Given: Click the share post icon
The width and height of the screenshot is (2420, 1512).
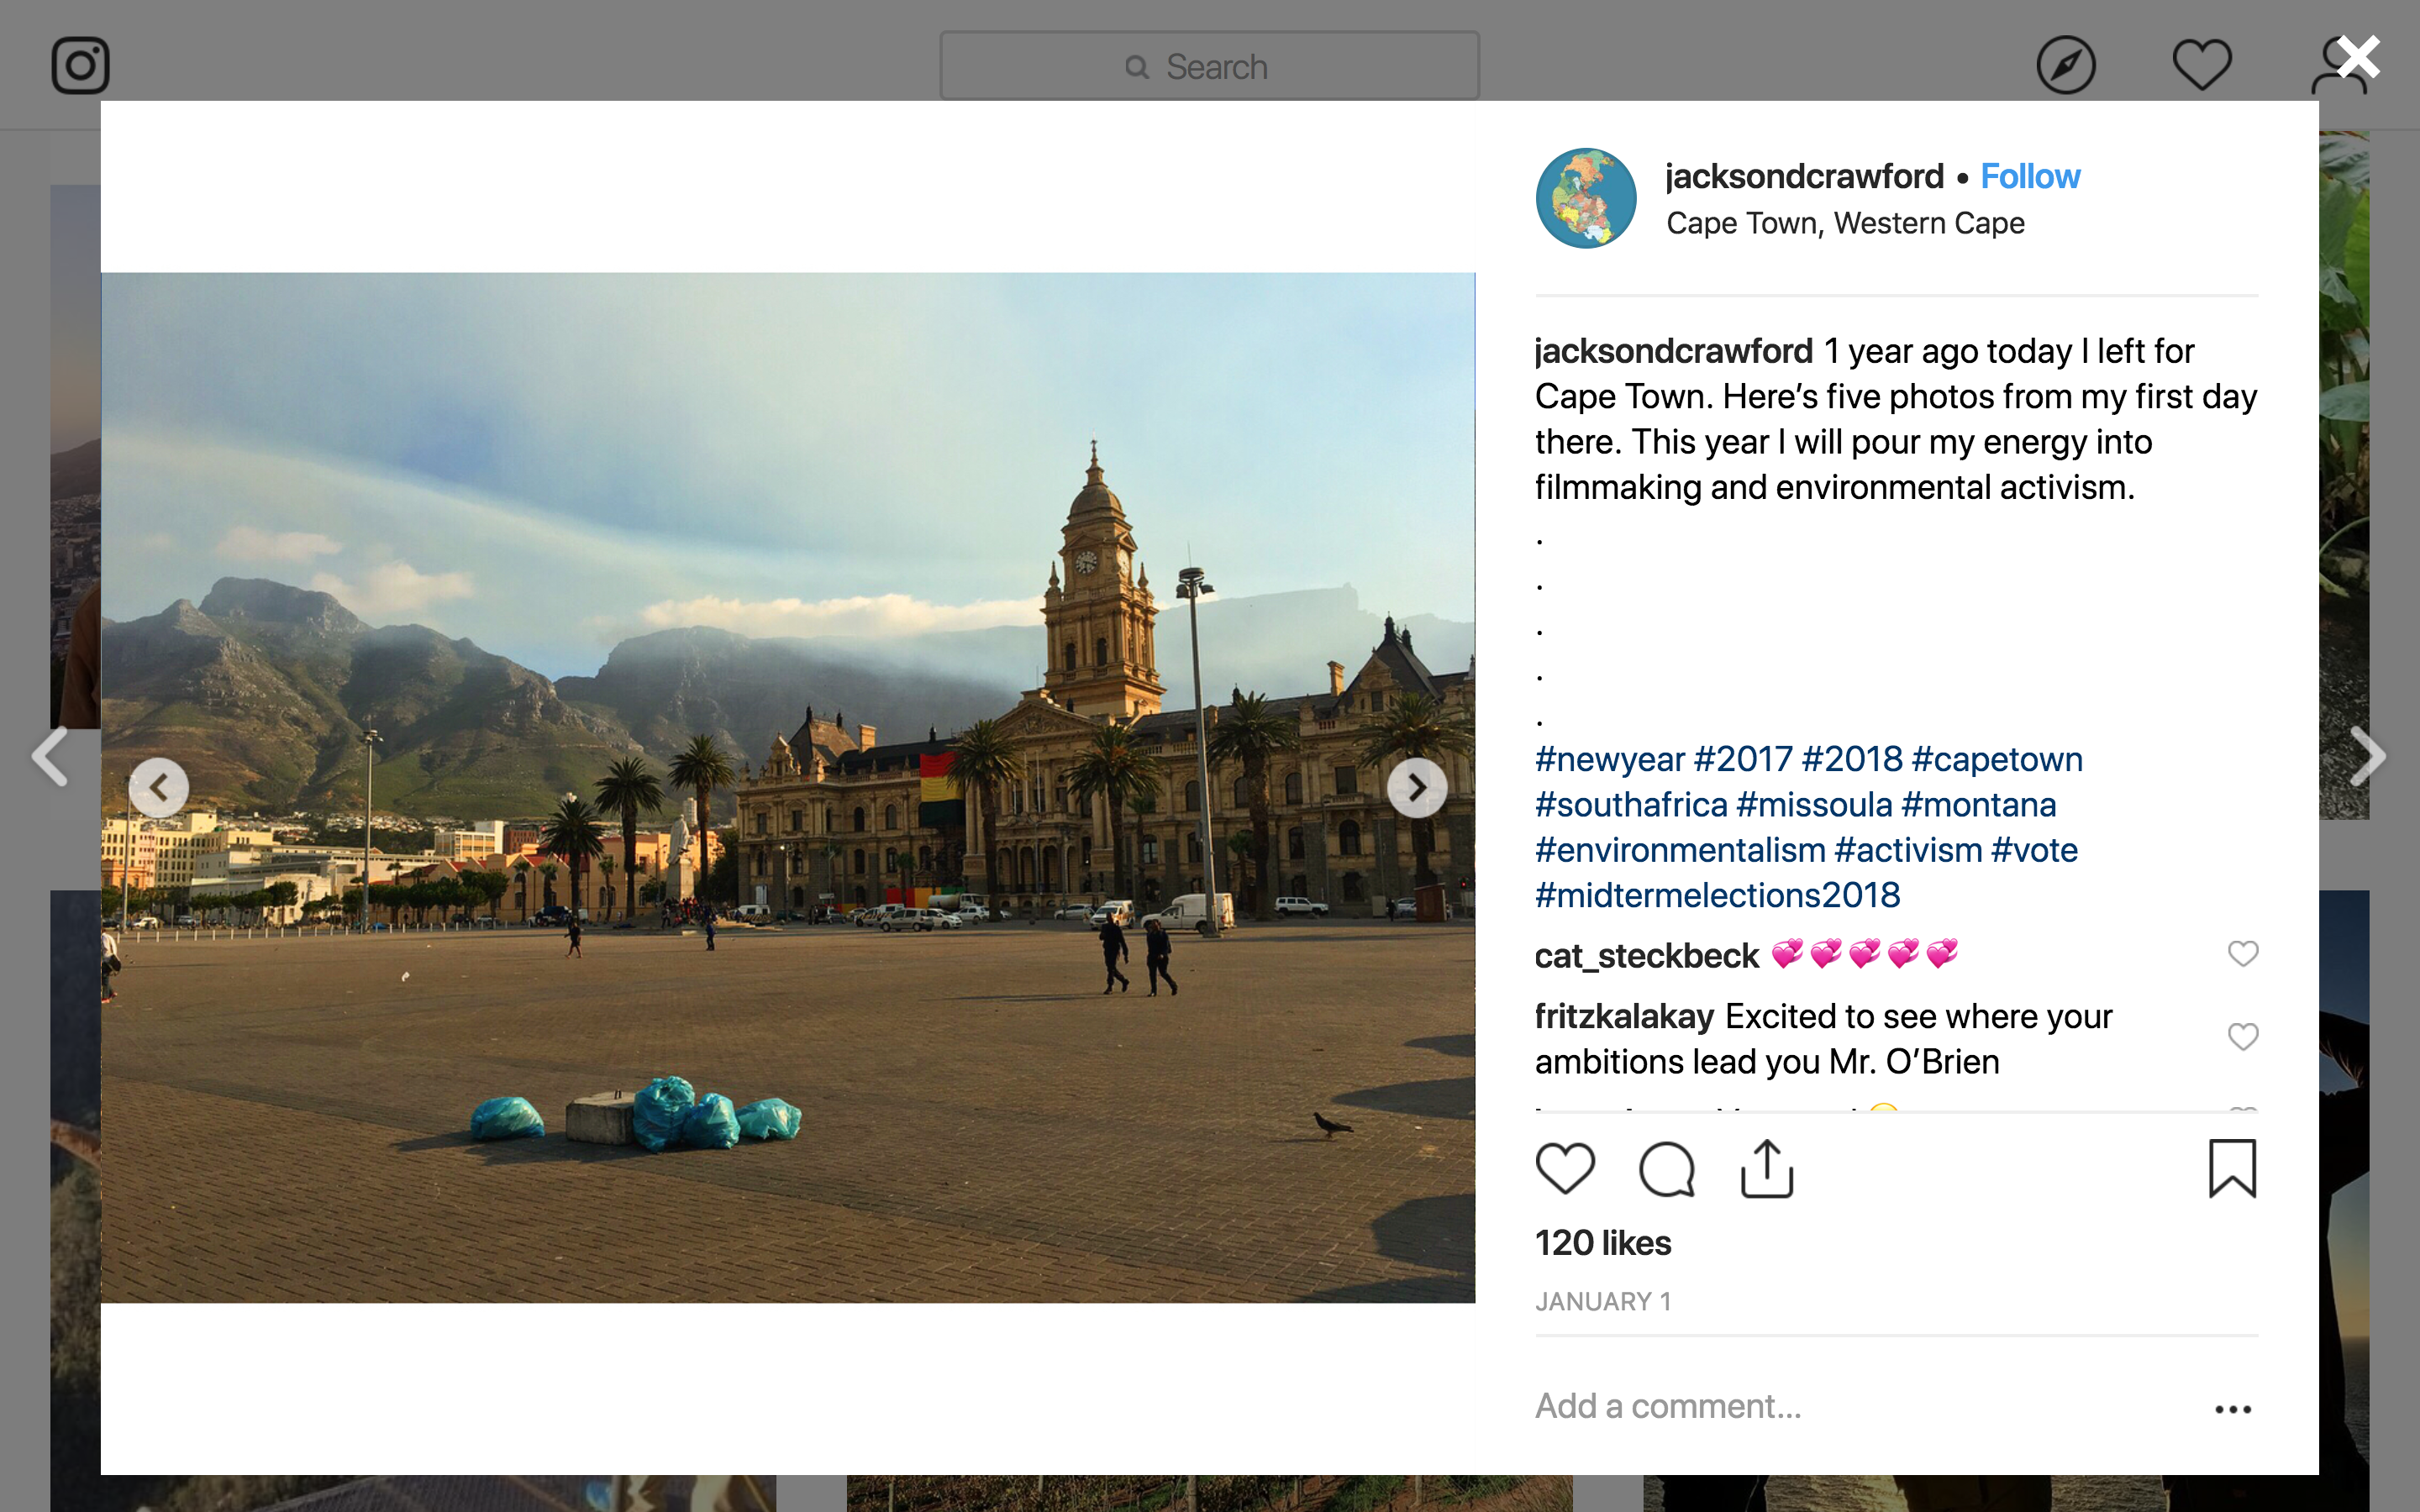Looking at the screenshot, I should (1767, 1168).
